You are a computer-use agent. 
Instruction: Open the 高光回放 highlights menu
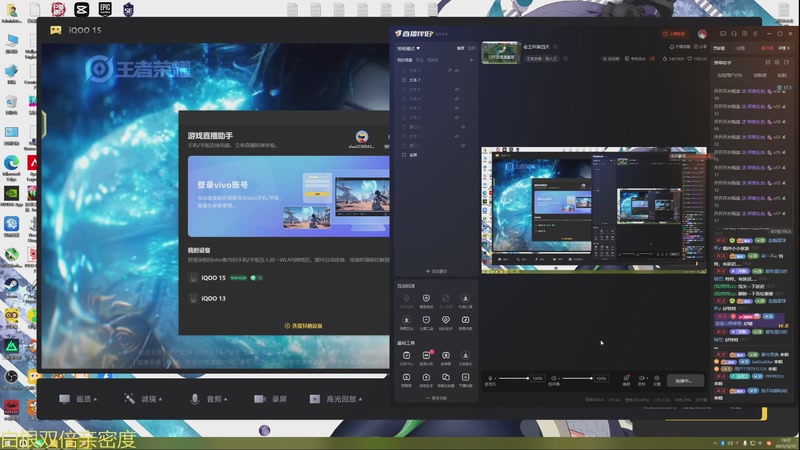tap(336, 399)
